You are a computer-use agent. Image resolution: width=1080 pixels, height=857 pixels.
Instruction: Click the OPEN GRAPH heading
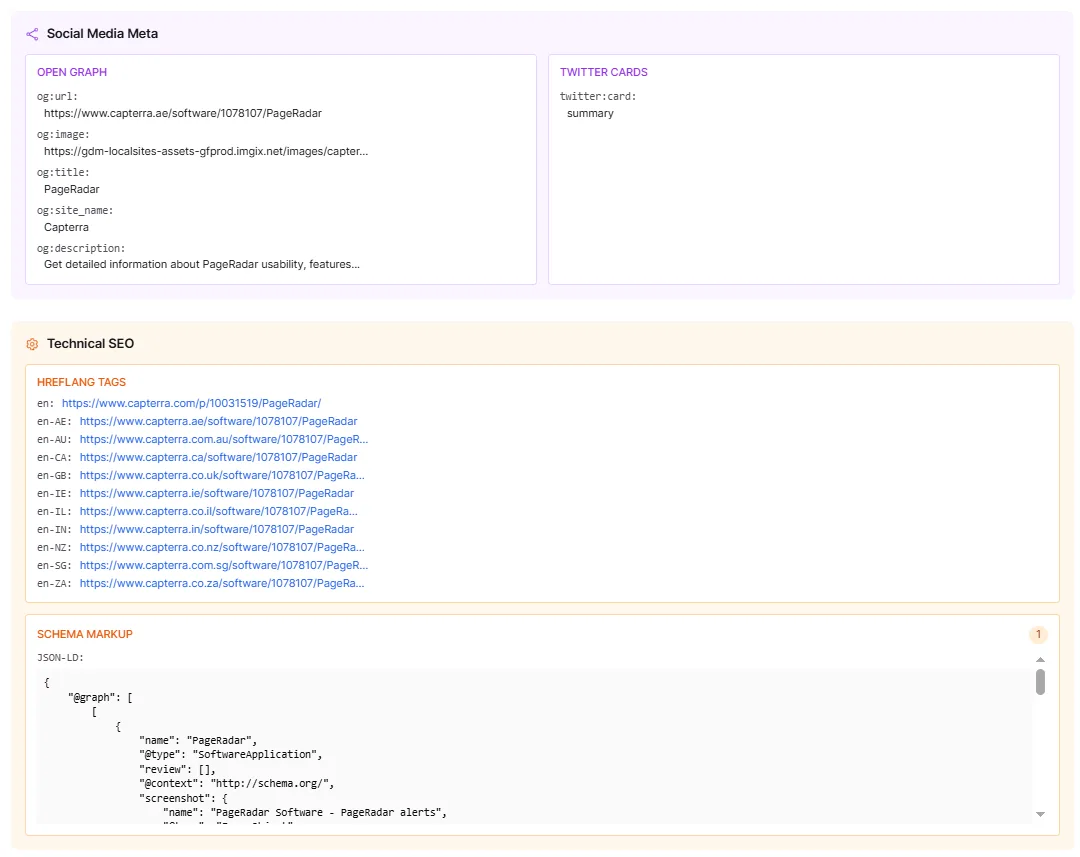72,72
